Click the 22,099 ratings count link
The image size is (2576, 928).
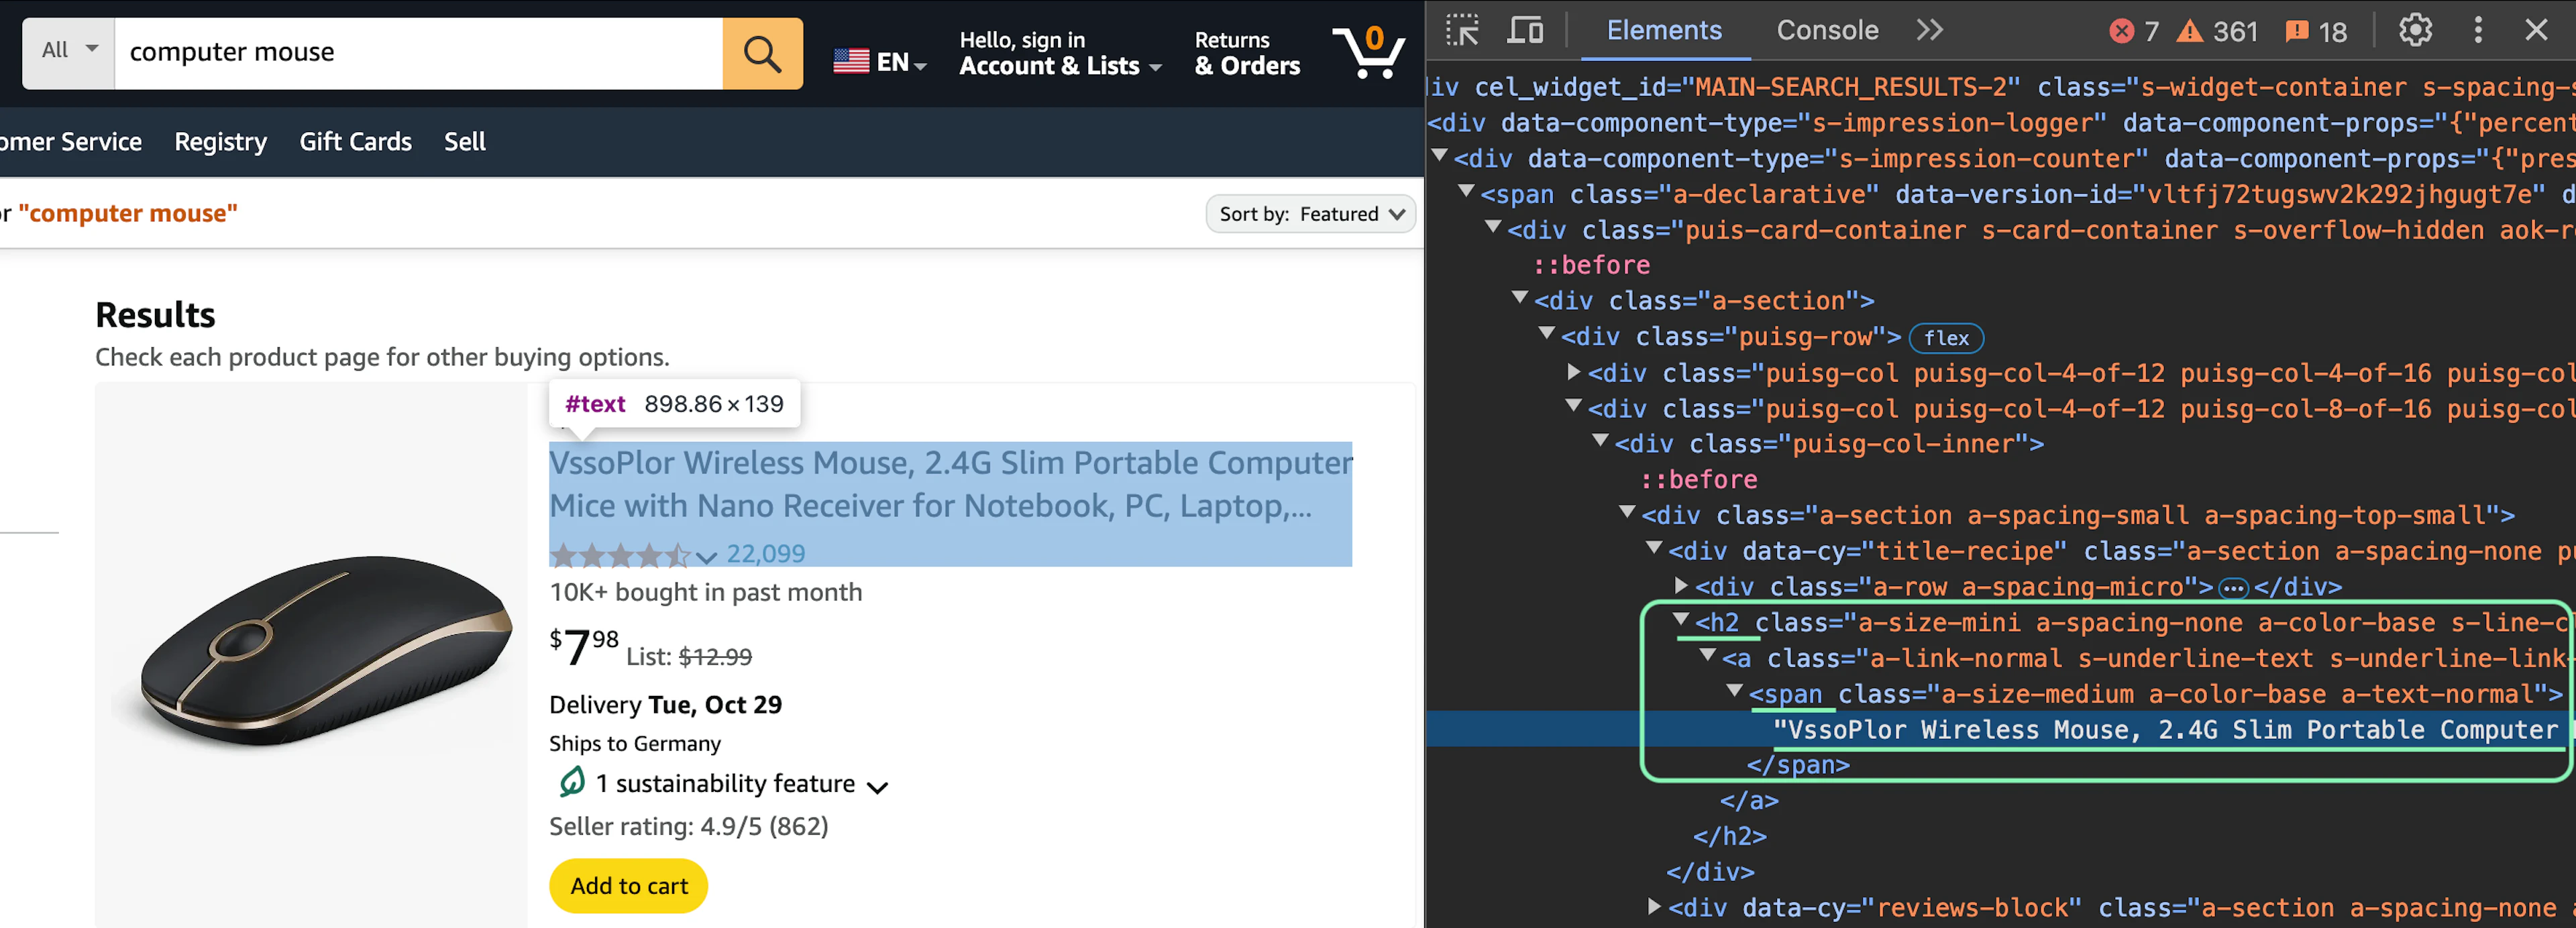click(x=765, y=554)
